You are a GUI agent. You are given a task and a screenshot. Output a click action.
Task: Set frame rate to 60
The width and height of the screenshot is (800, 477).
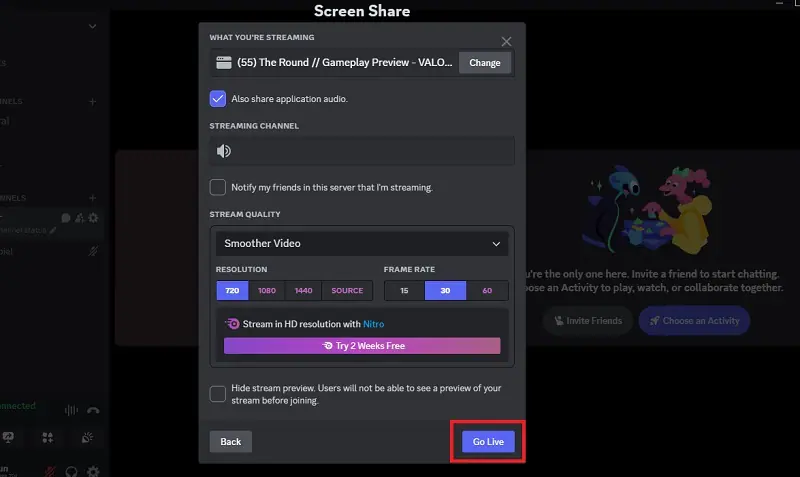pos(487,290)
